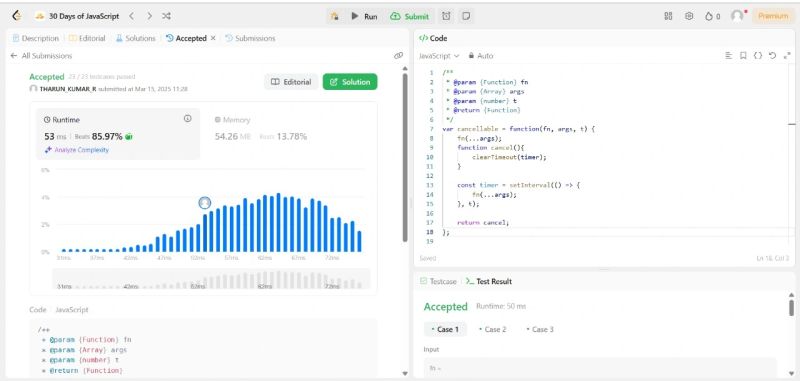Click the left panel vertical scrollbar
Screen dimensions: 800x381
[405, 157]
